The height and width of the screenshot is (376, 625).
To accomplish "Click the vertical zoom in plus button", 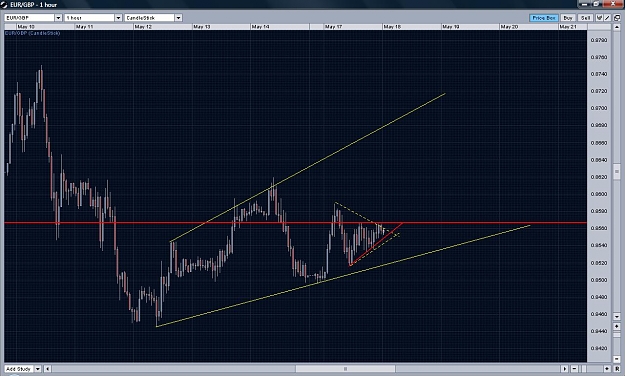I will point(617,326).
